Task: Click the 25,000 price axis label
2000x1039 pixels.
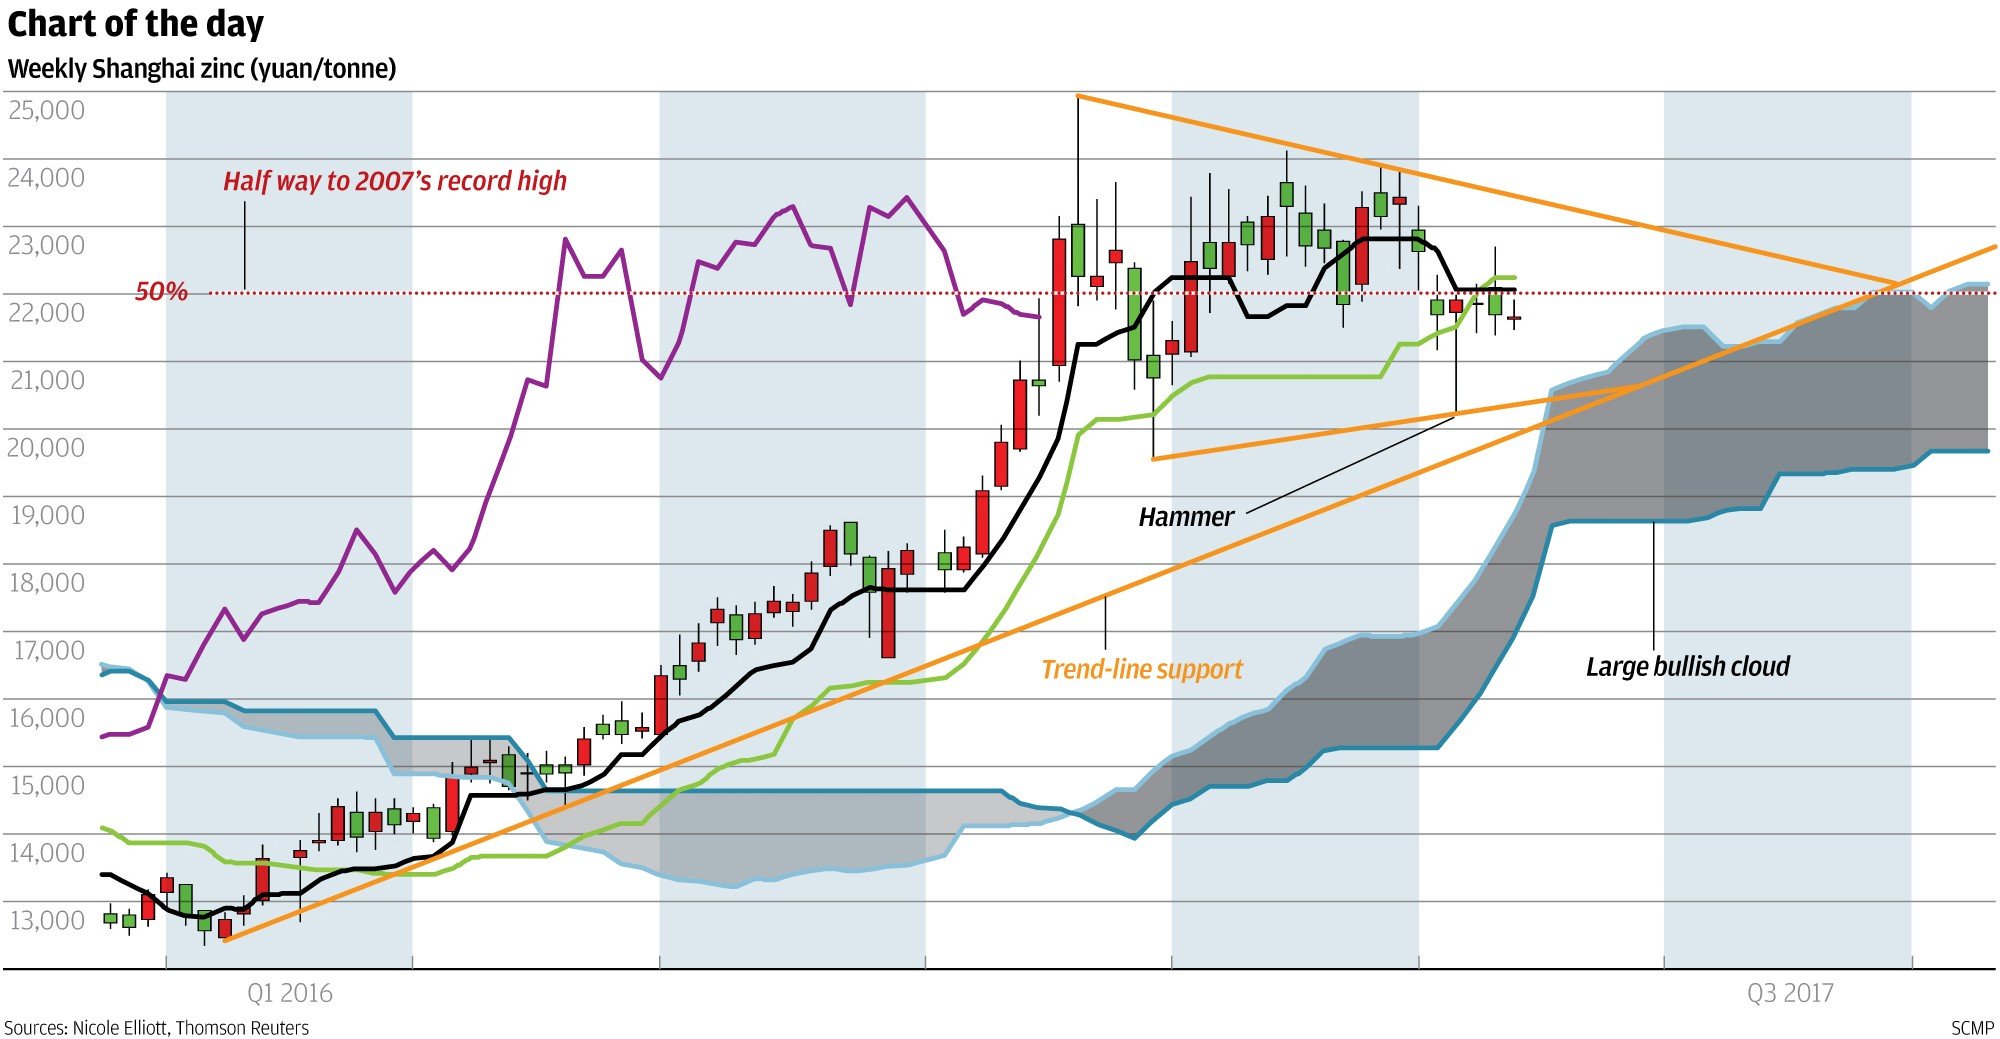Action: click(47, 110)
